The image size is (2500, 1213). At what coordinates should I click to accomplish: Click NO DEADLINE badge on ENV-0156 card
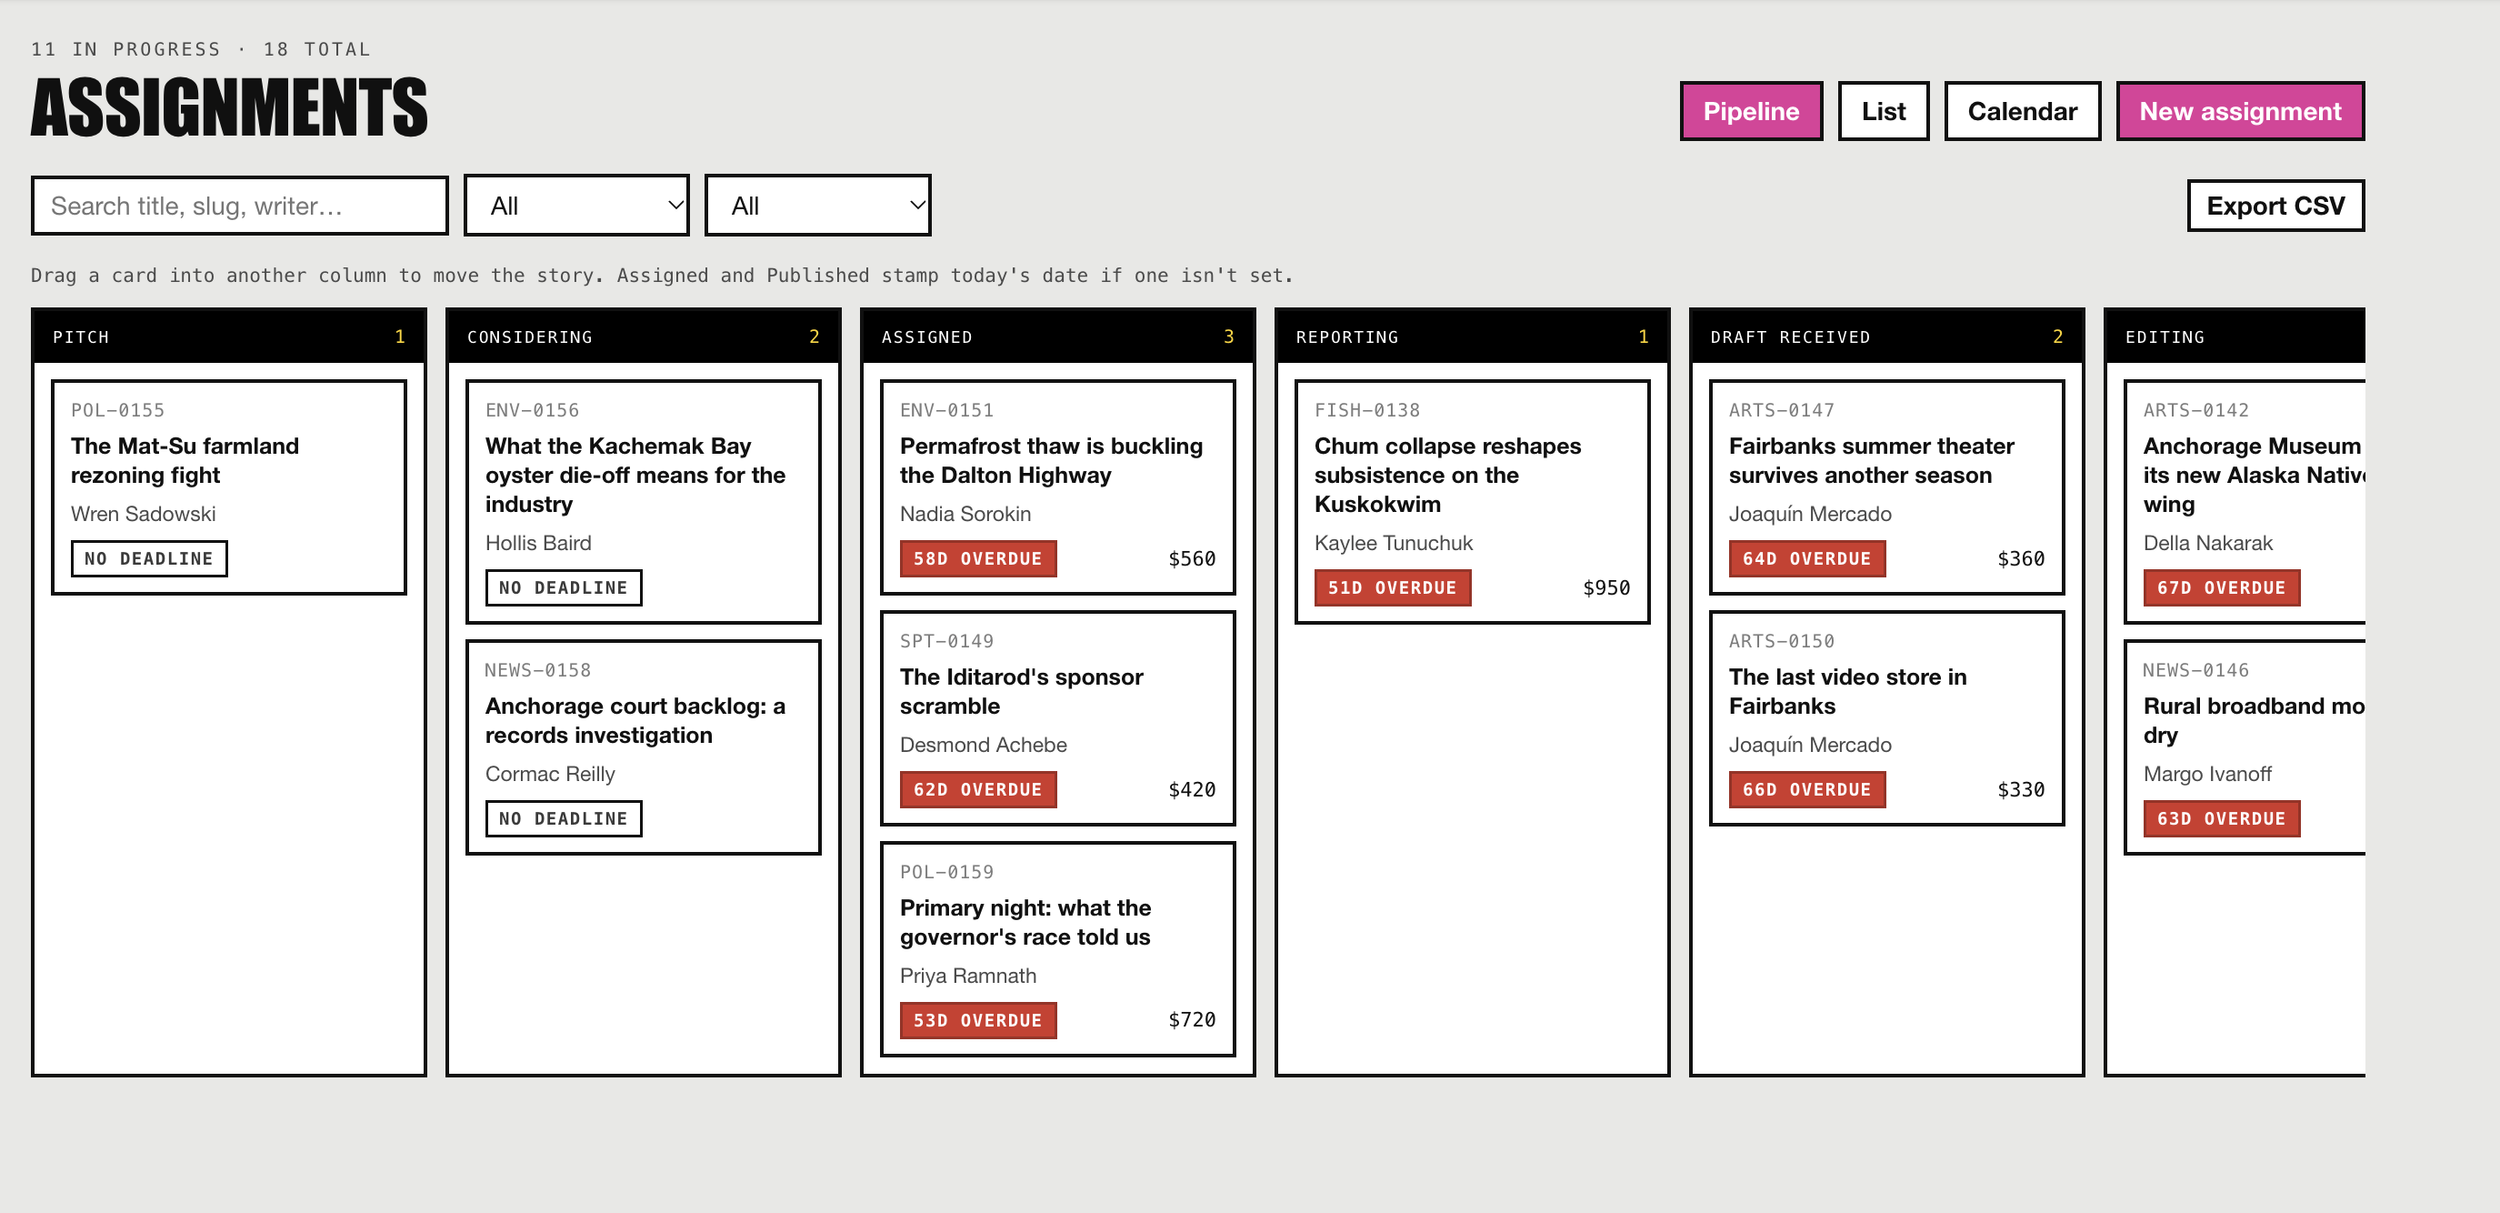coord(563,588)
